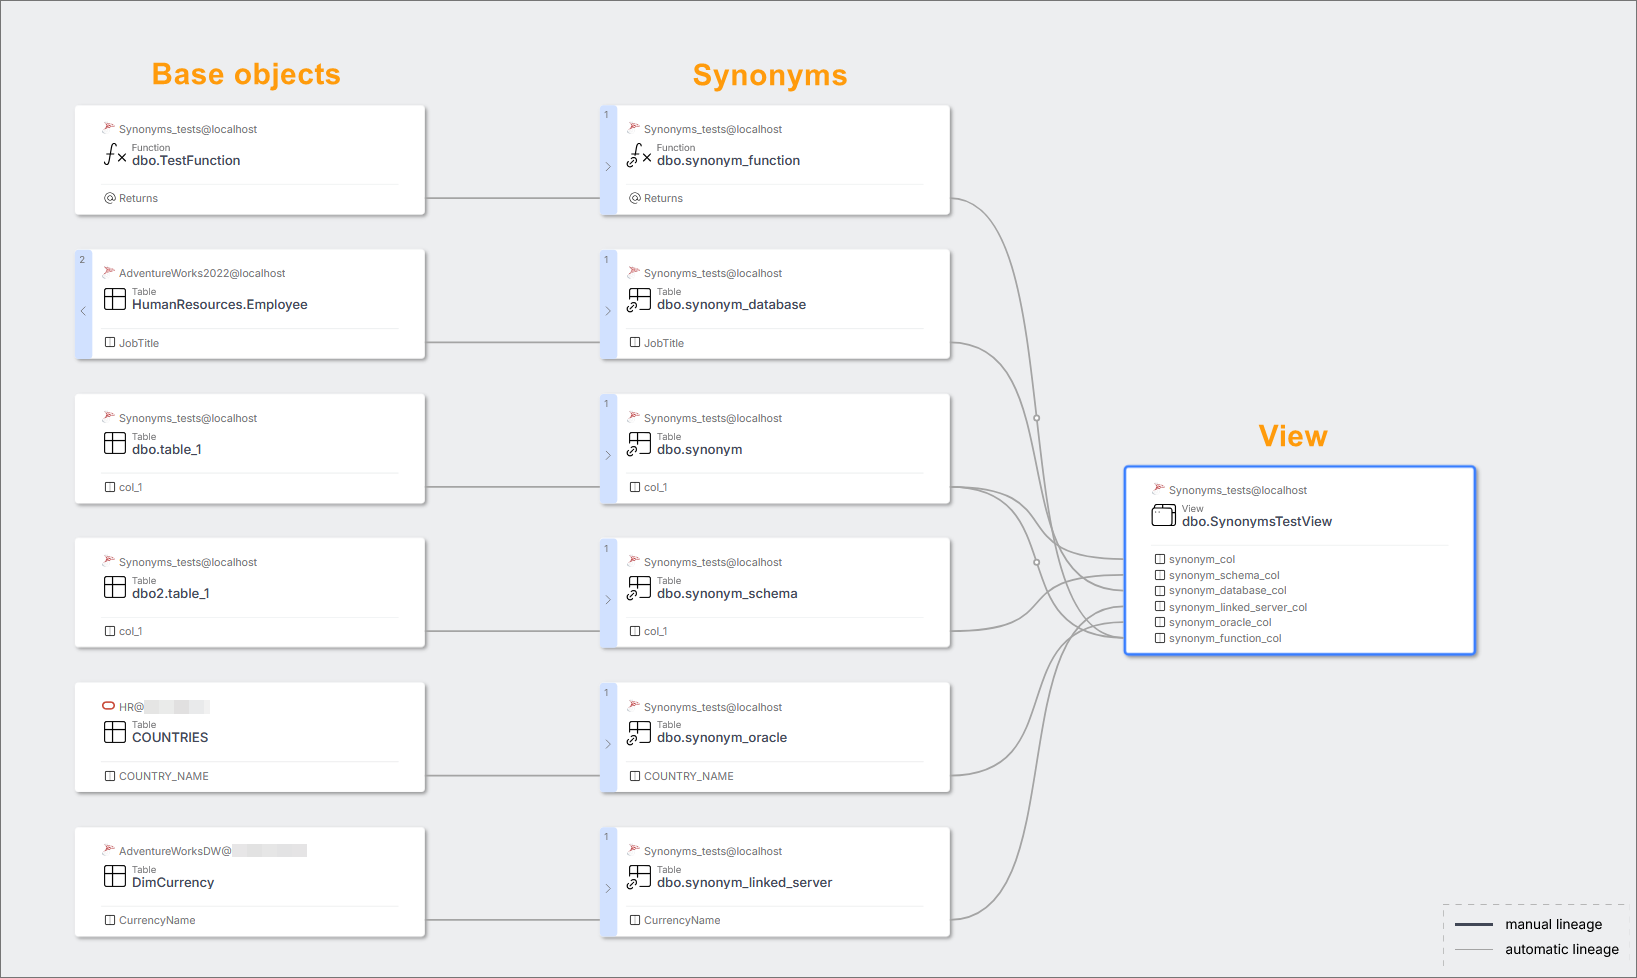Click the AdventureWorks2022@localhost source label
The image size is (1637, 978).
tap(202, 273)
